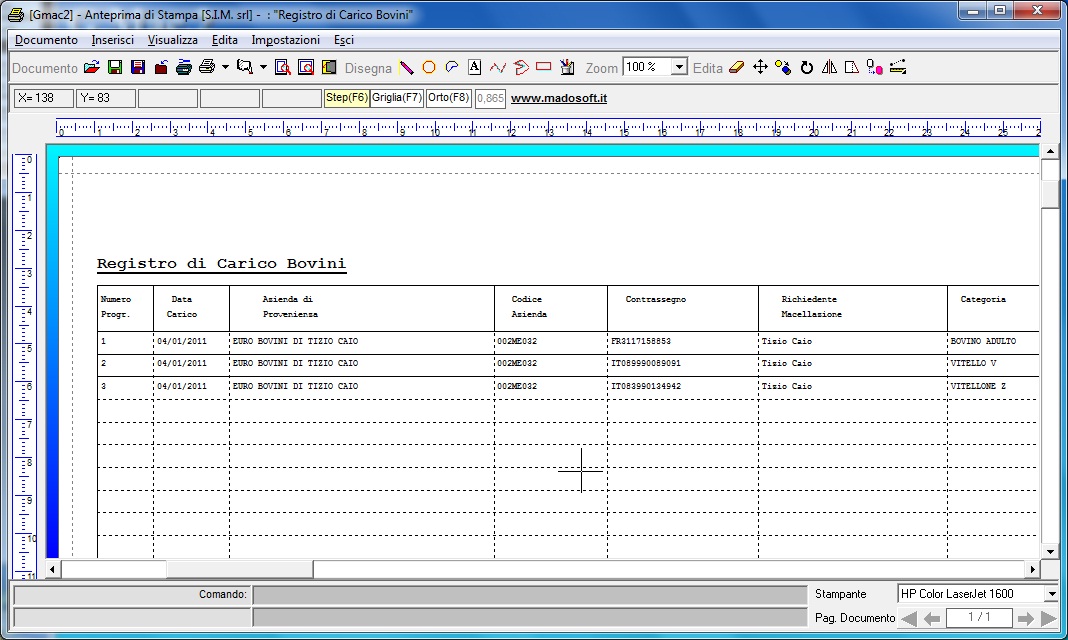Click the printer icon in the toolbar

(207, 67)
